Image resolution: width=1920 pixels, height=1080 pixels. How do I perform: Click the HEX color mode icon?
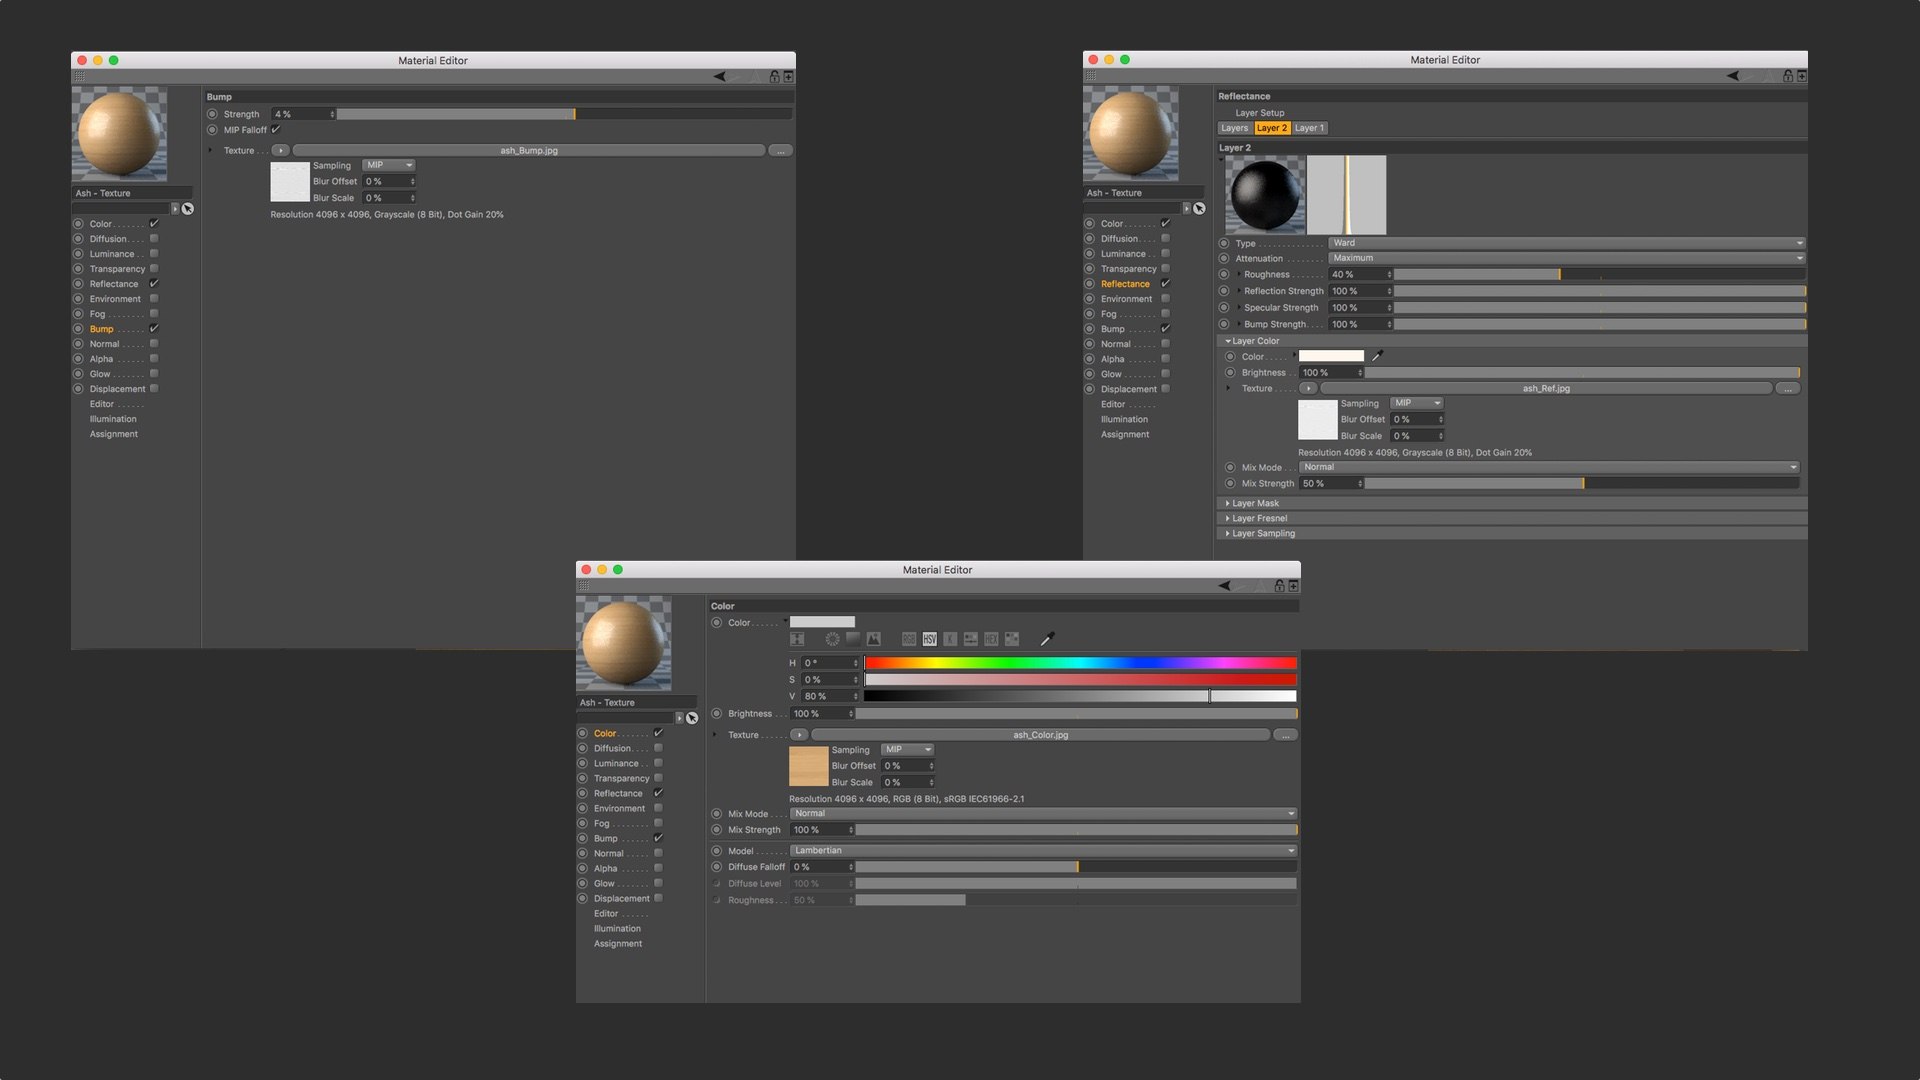click(991, 639)
